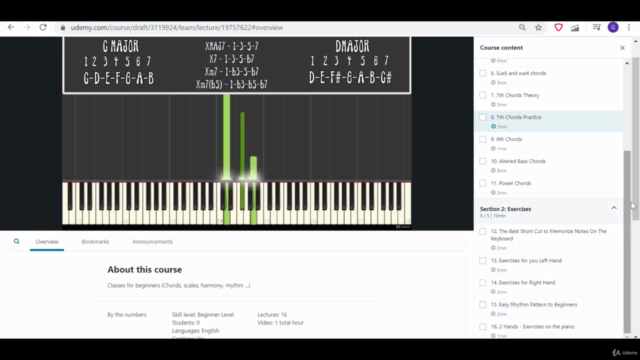Bookmark this page with the star icon
Viewport: 640px width, 360px height.
(x=538, y=27)
